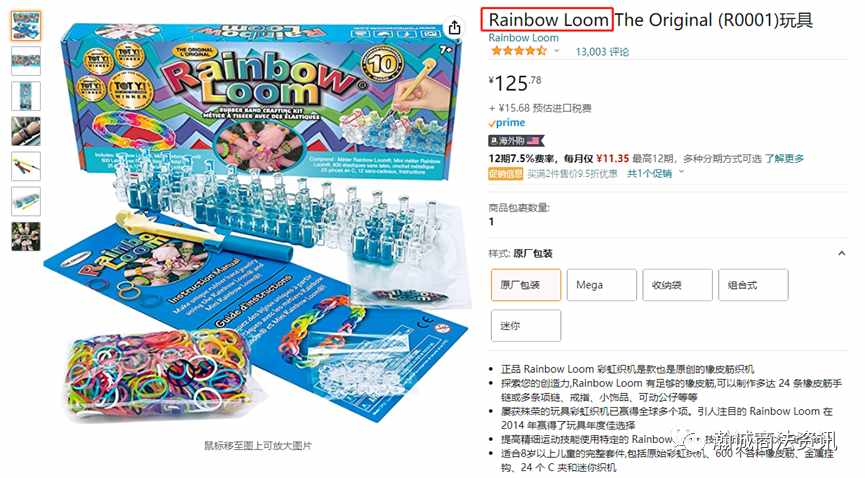The image size is (865, 478).
Task: Click the overseas purchase flag badge
Action: tap(515, 141)
